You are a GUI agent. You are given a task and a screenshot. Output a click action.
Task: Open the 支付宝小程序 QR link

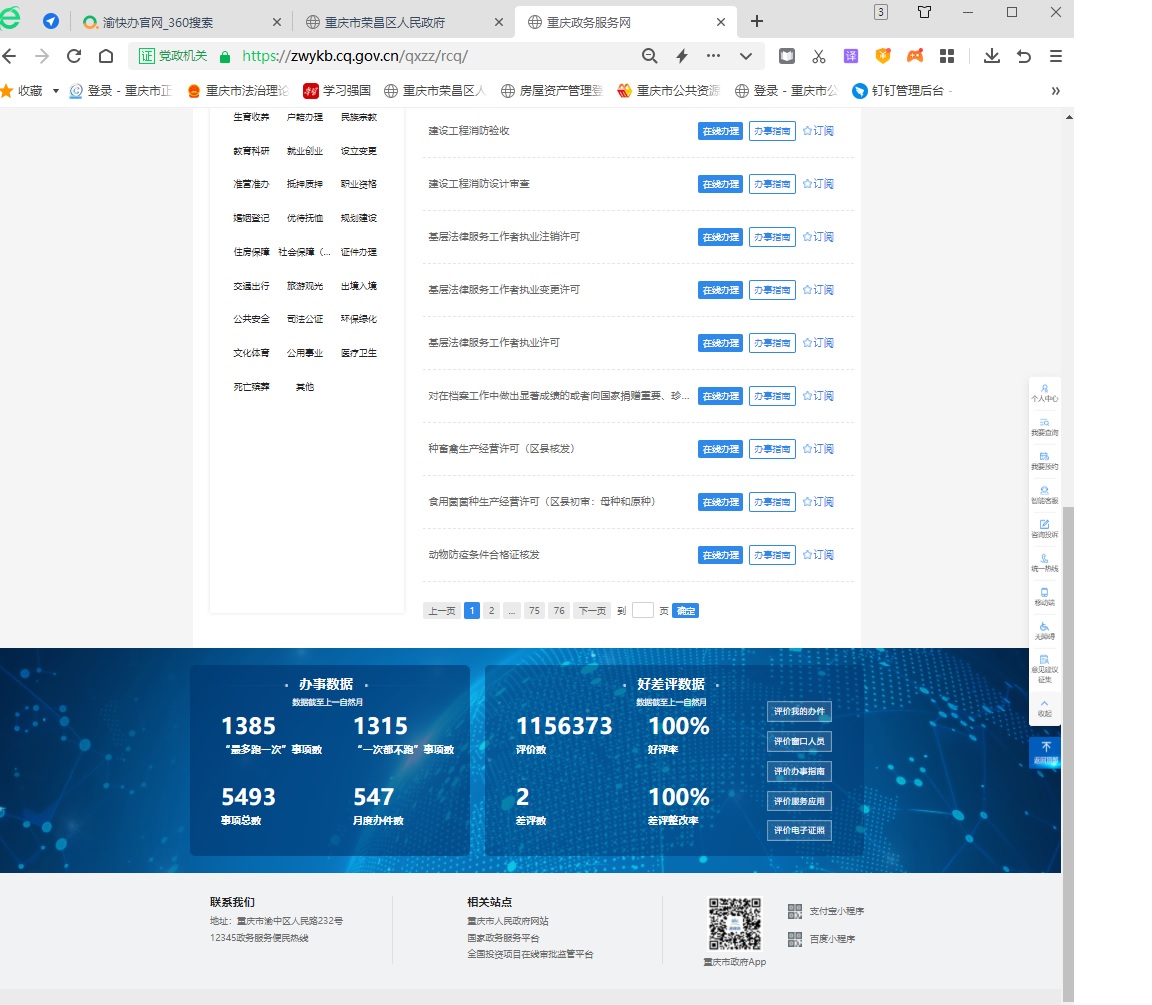point(826,911)
